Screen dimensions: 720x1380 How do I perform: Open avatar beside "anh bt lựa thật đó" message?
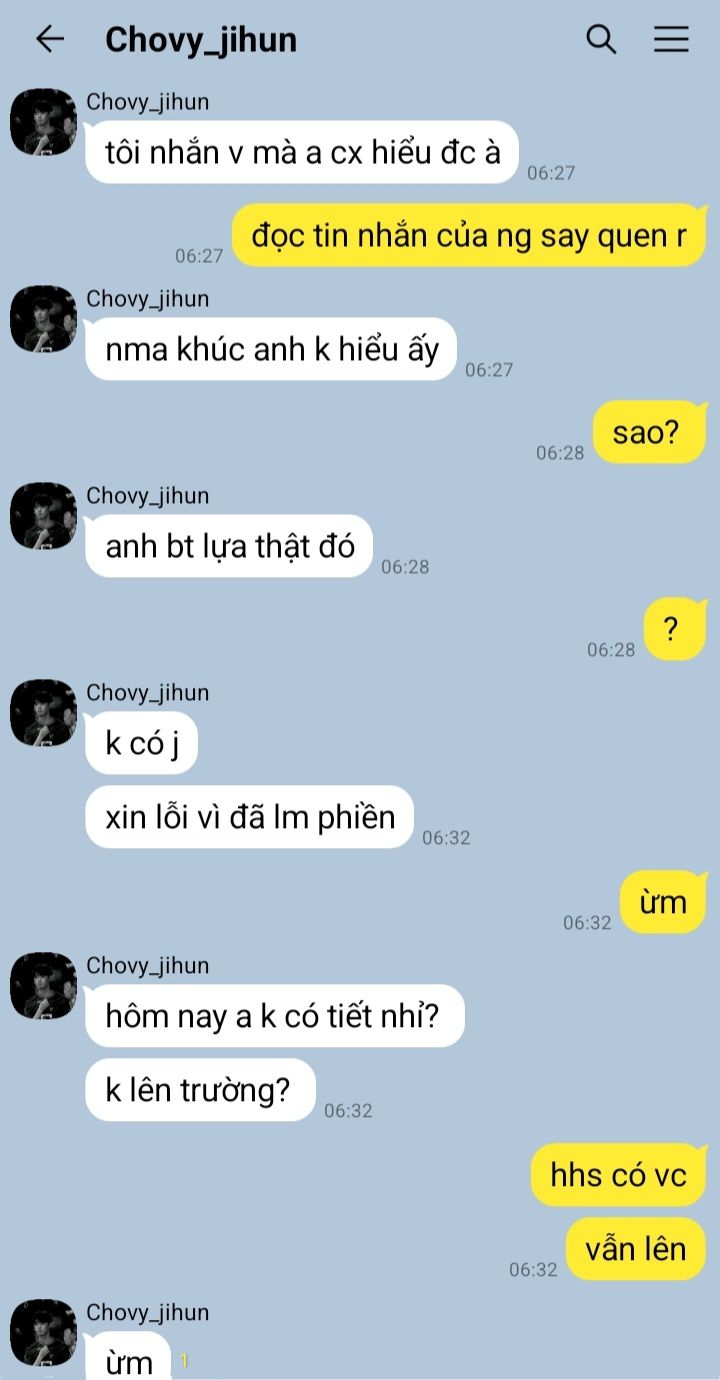(x=43, y=516)
